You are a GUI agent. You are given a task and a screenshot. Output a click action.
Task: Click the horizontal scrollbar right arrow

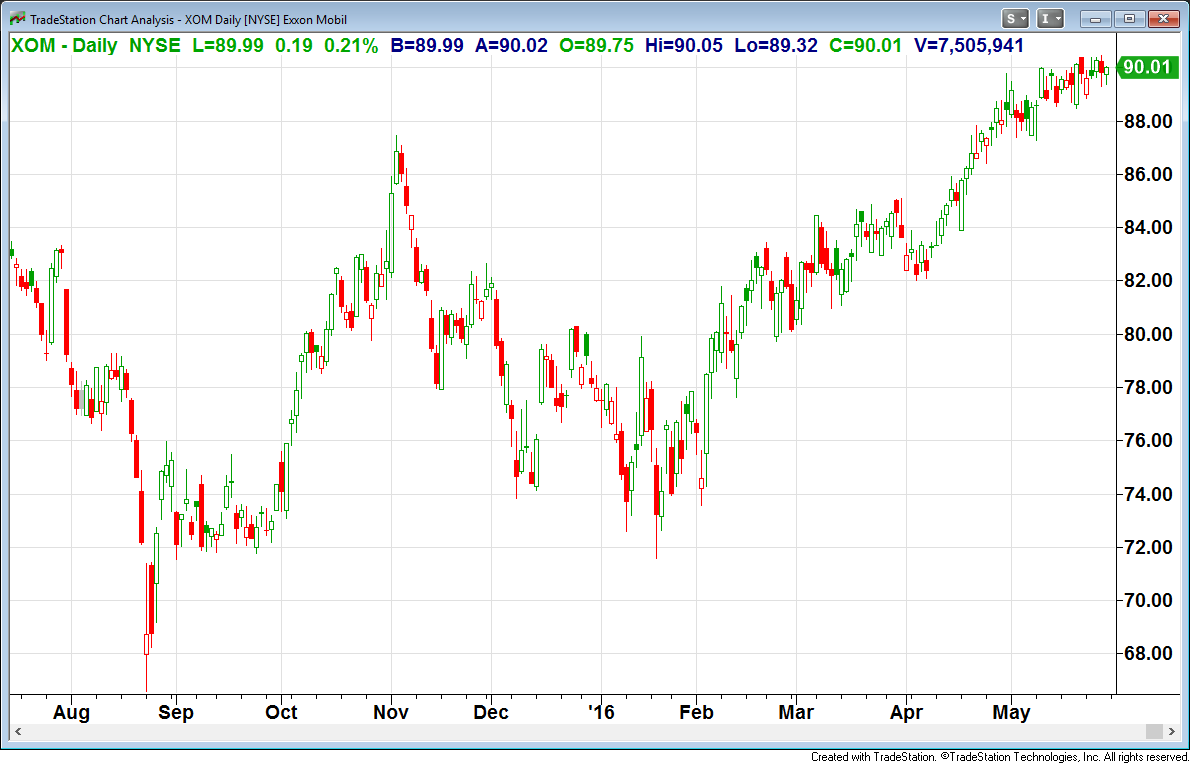1173,732
